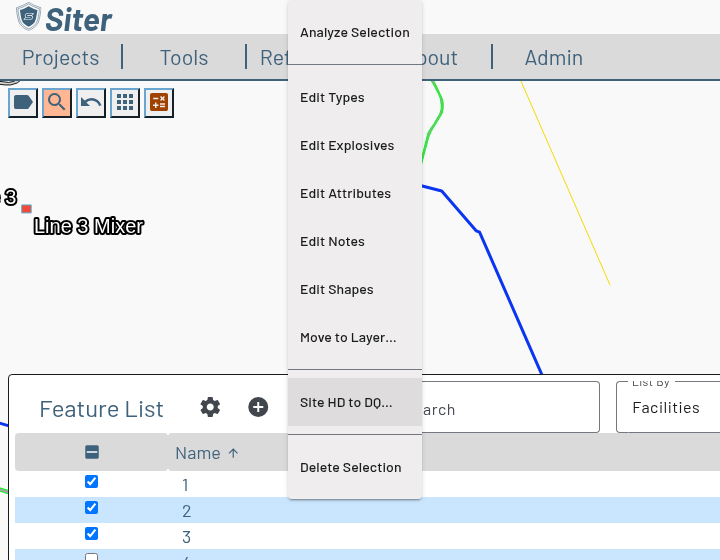Open the Tools nav item
This screenshot has width=720, height=560.
coord(184,58)
